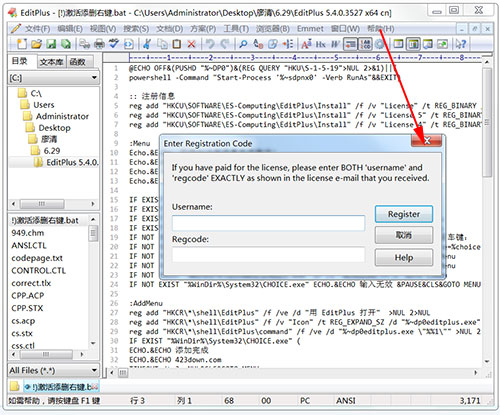
Task: Open Find with the magnifier icon
Action: pyautogui.click(x=243, y=44)
